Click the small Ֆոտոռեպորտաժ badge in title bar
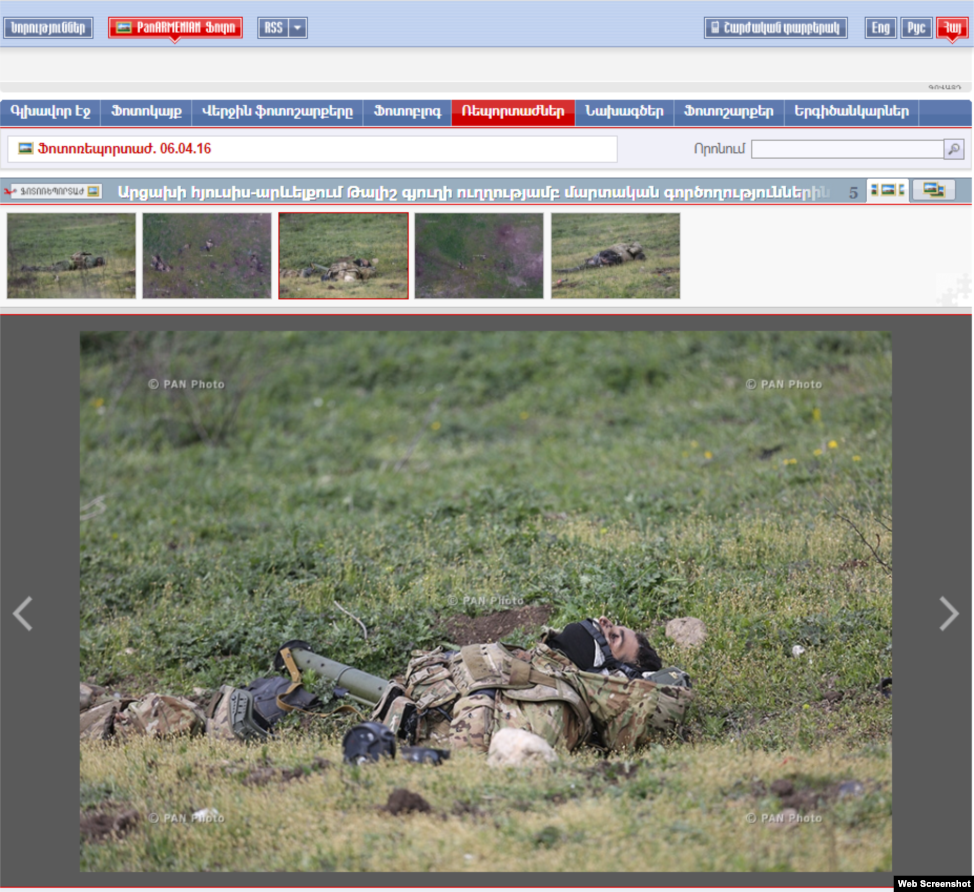The width and height of the screenshot is (974, 892). click(53, 191)
